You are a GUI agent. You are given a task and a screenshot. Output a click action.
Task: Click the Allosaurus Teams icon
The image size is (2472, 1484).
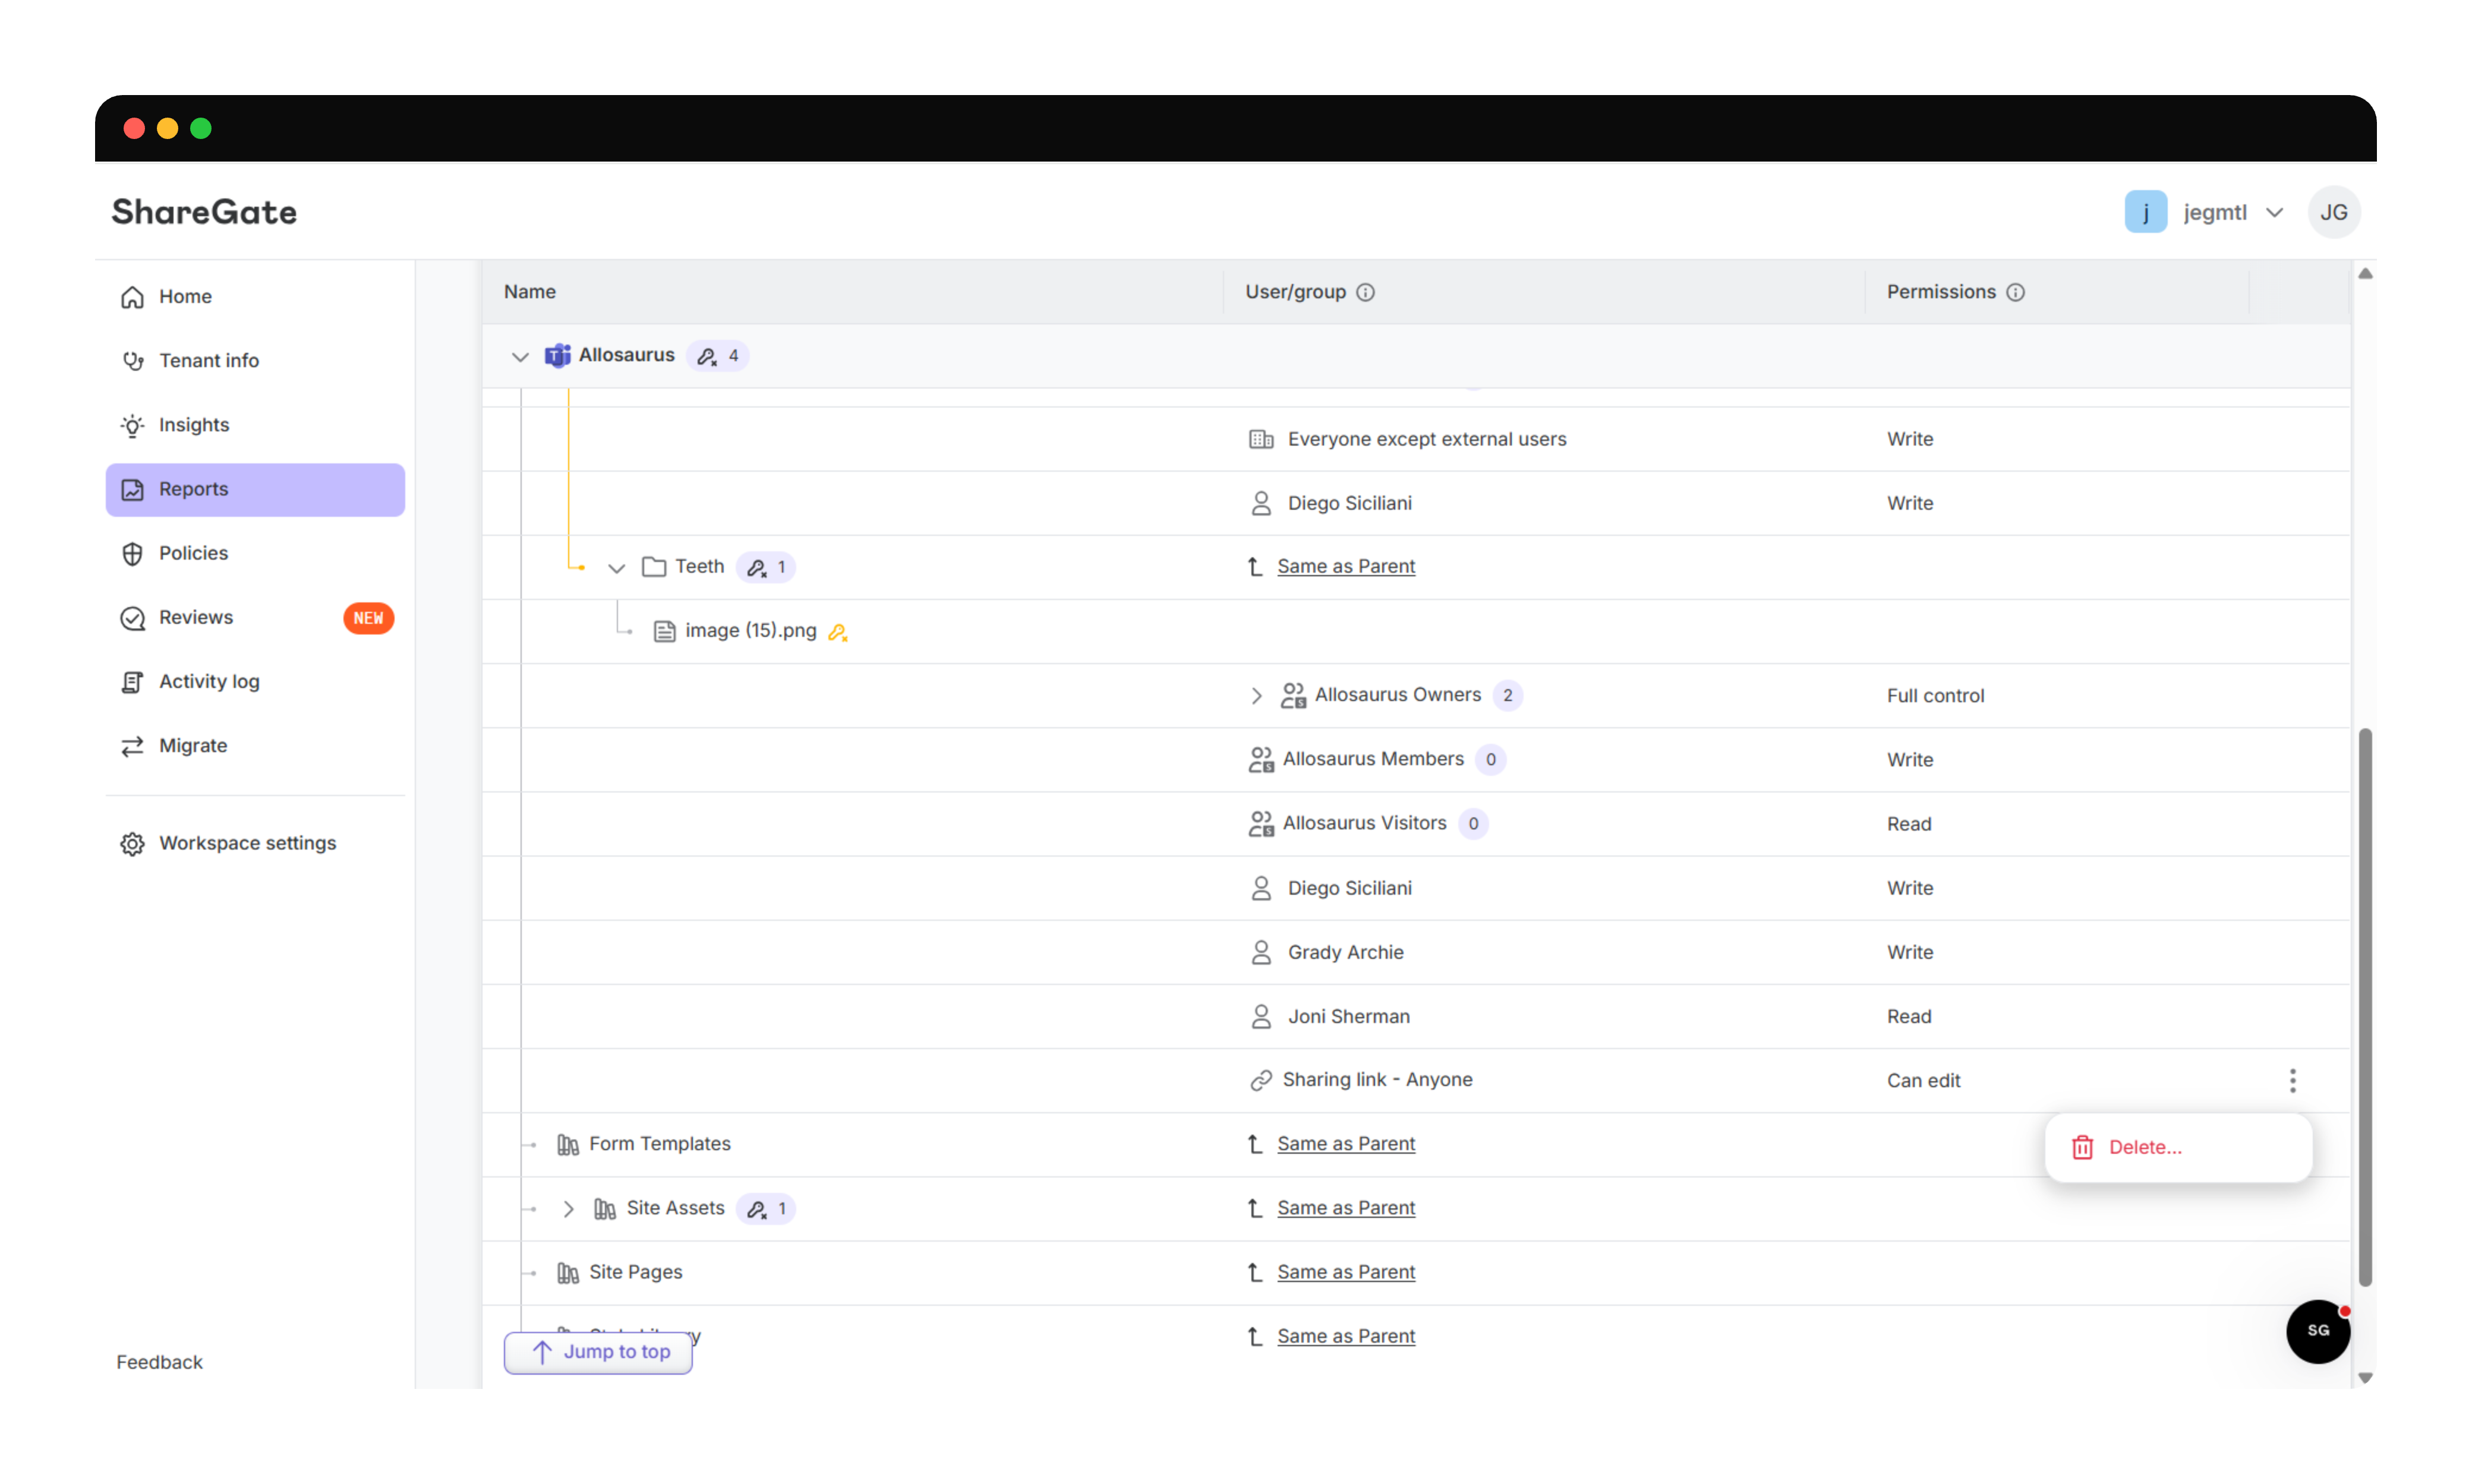tap(557, 355)
